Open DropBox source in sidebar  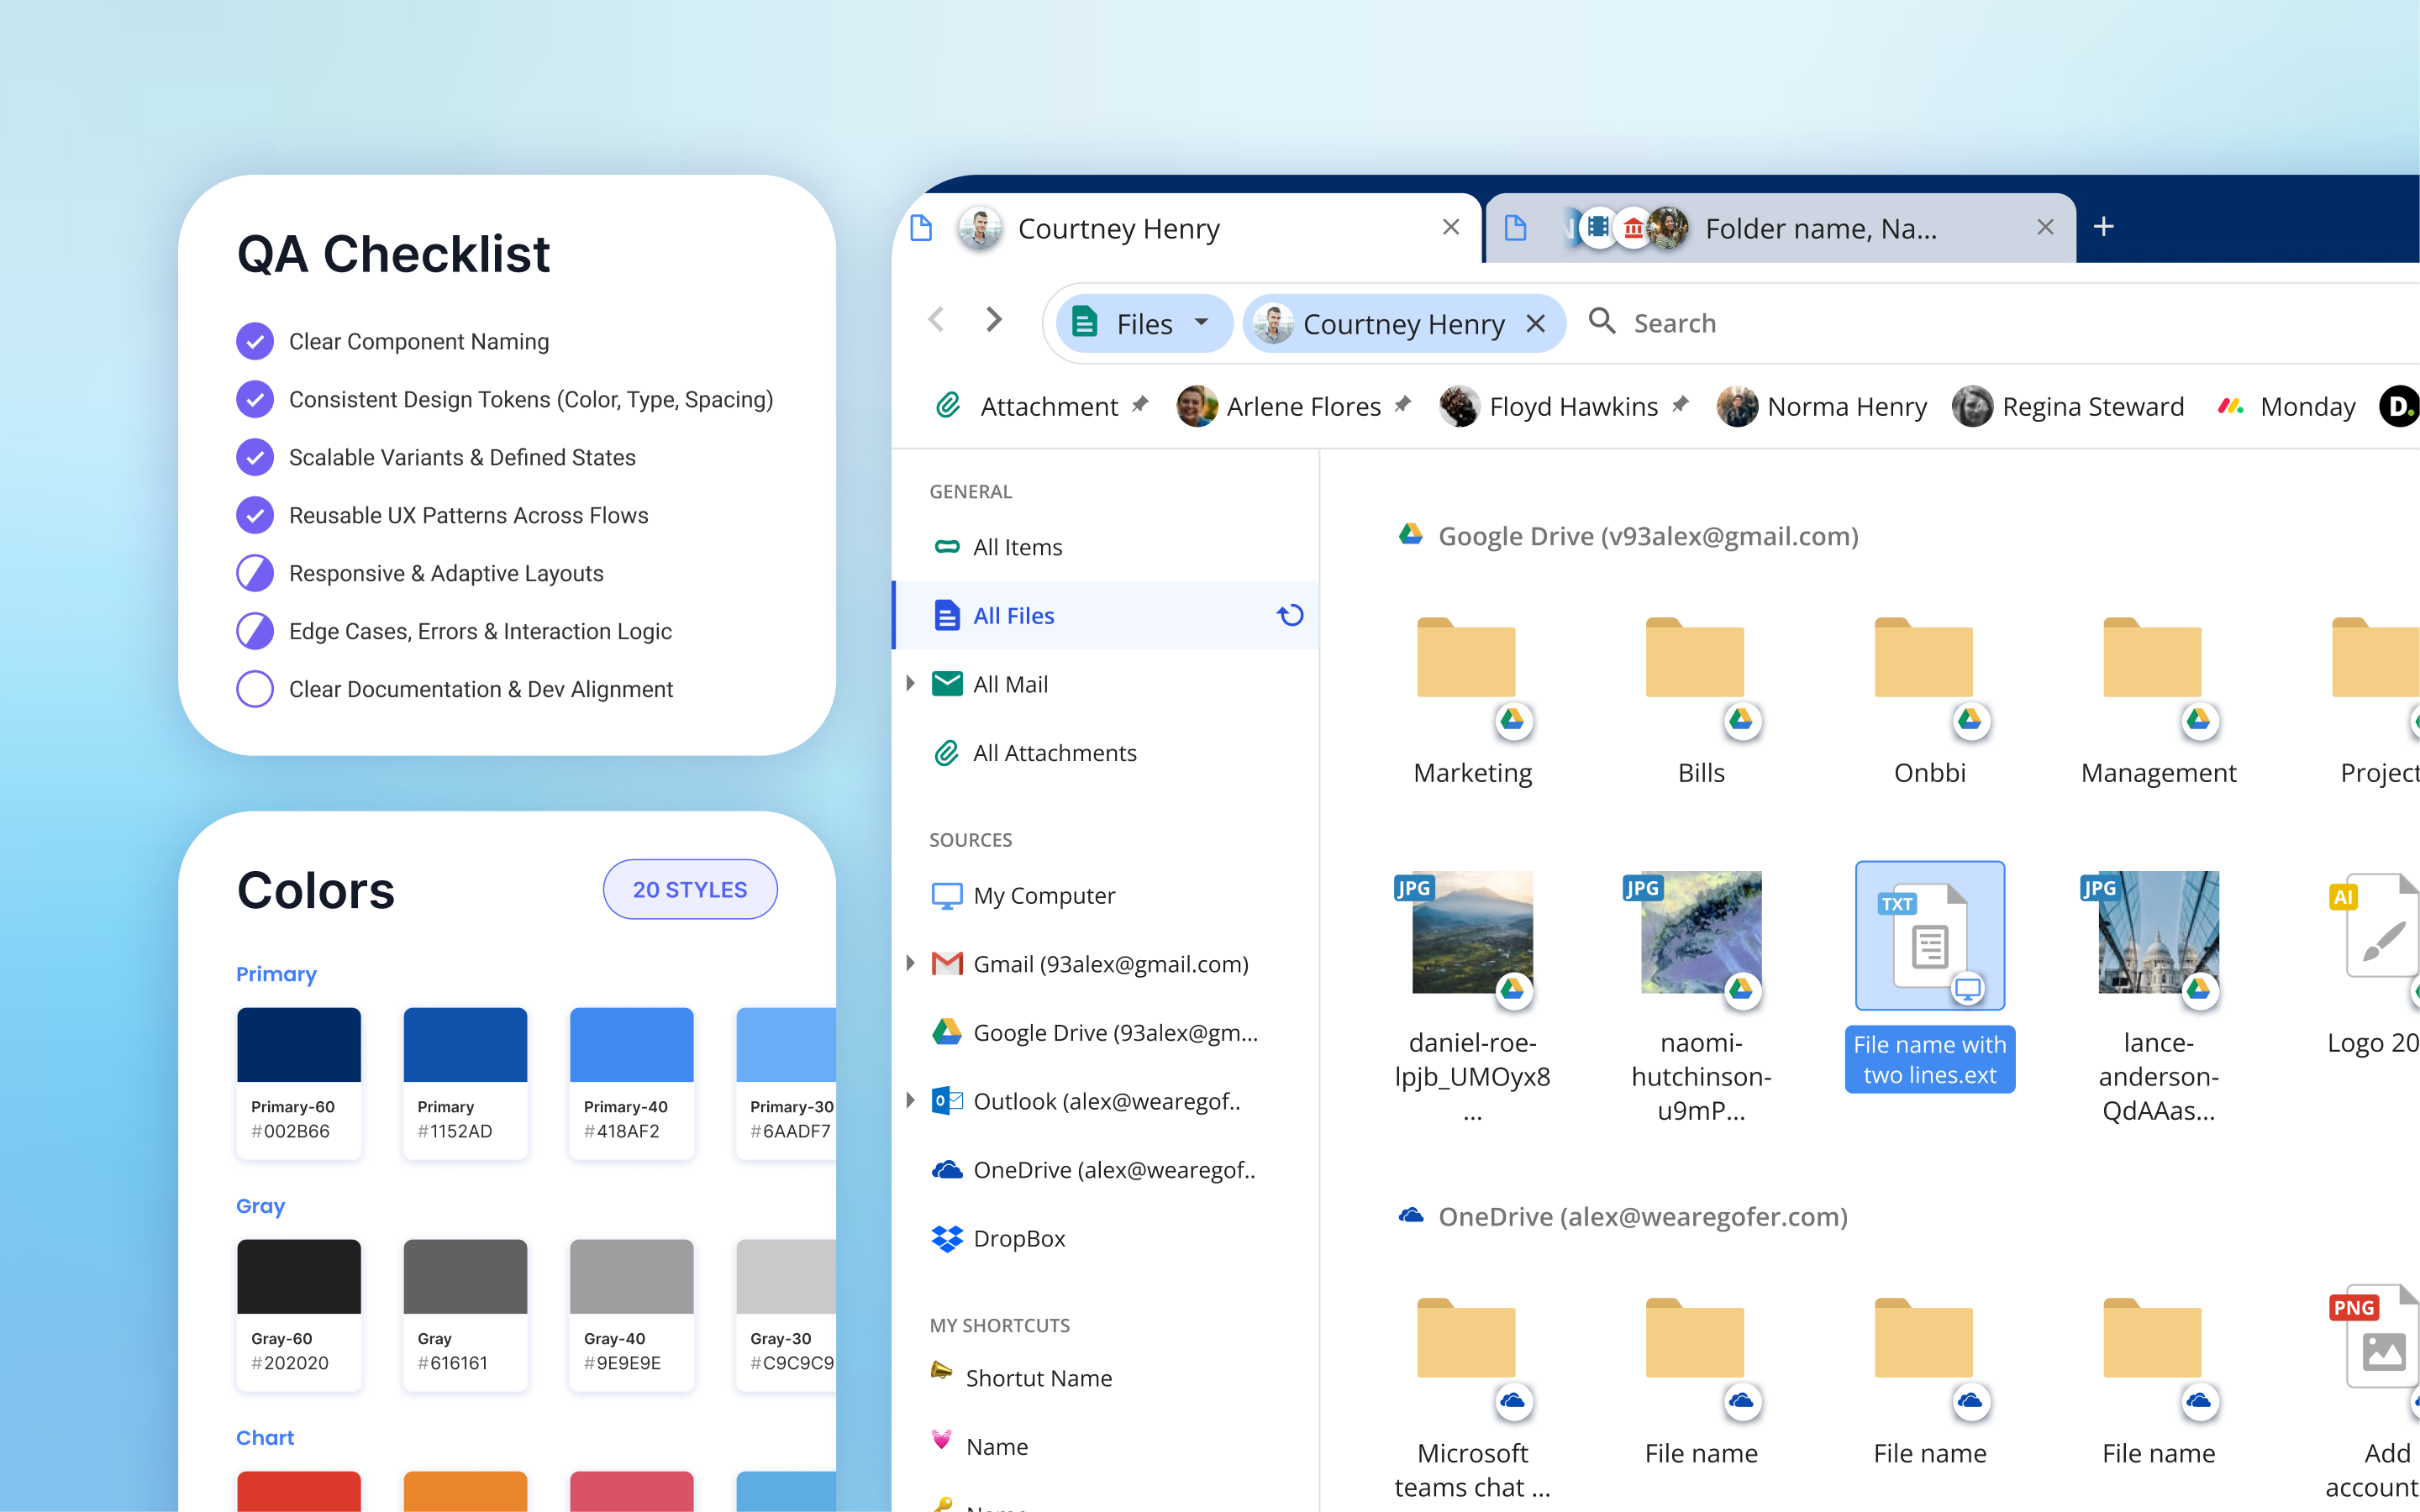1018,1238
